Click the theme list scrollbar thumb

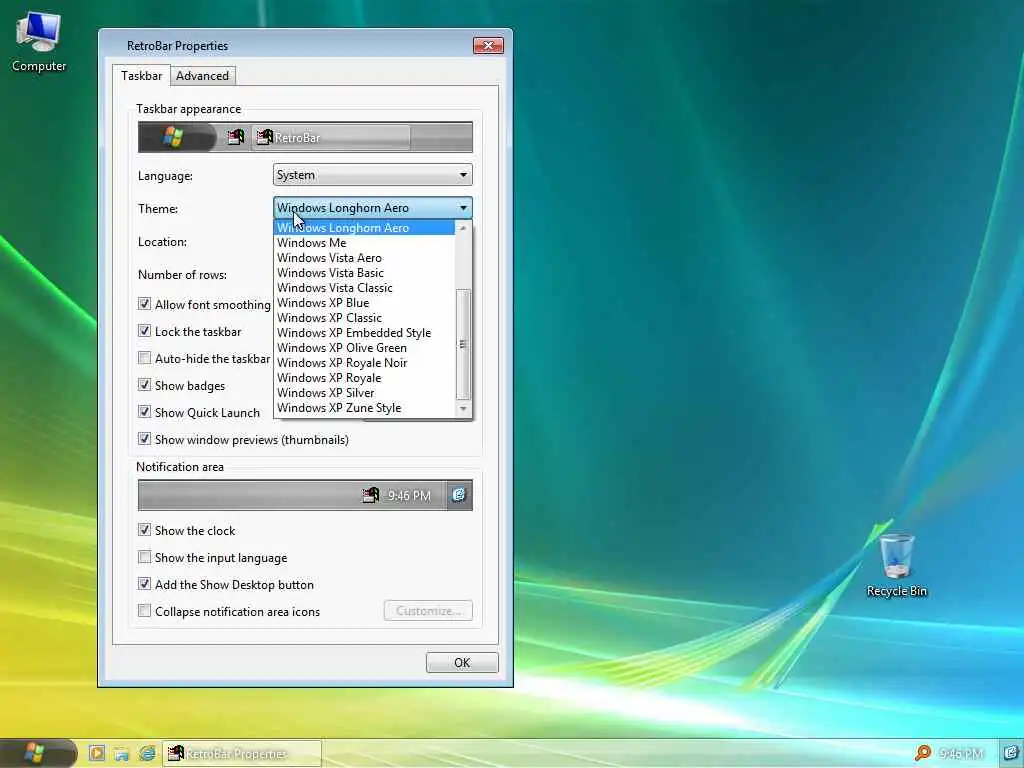click(463, 344)
